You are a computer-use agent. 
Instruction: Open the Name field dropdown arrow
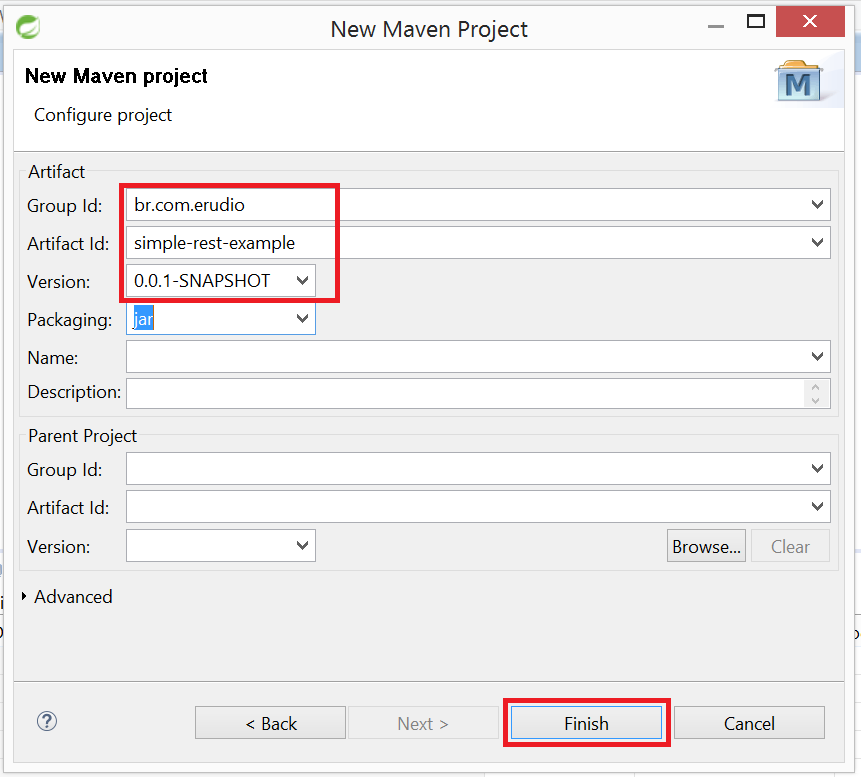[818, 357]
